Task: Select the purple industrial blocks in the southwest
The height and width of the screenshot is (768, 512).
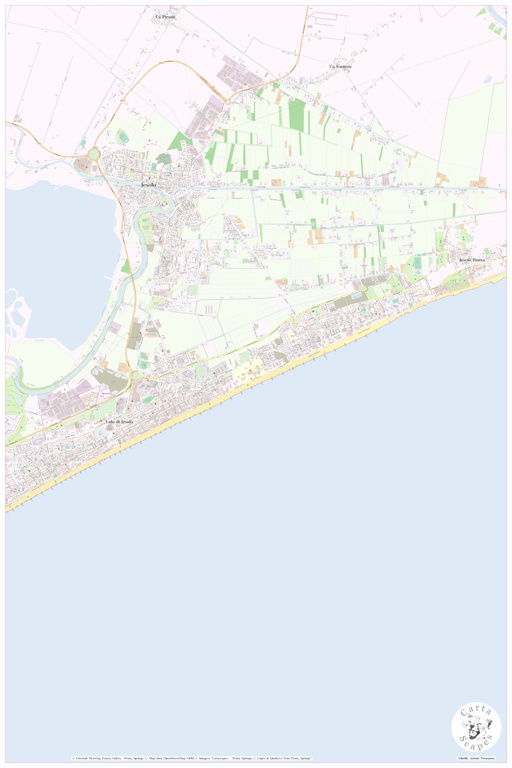Action: (61, 398)
